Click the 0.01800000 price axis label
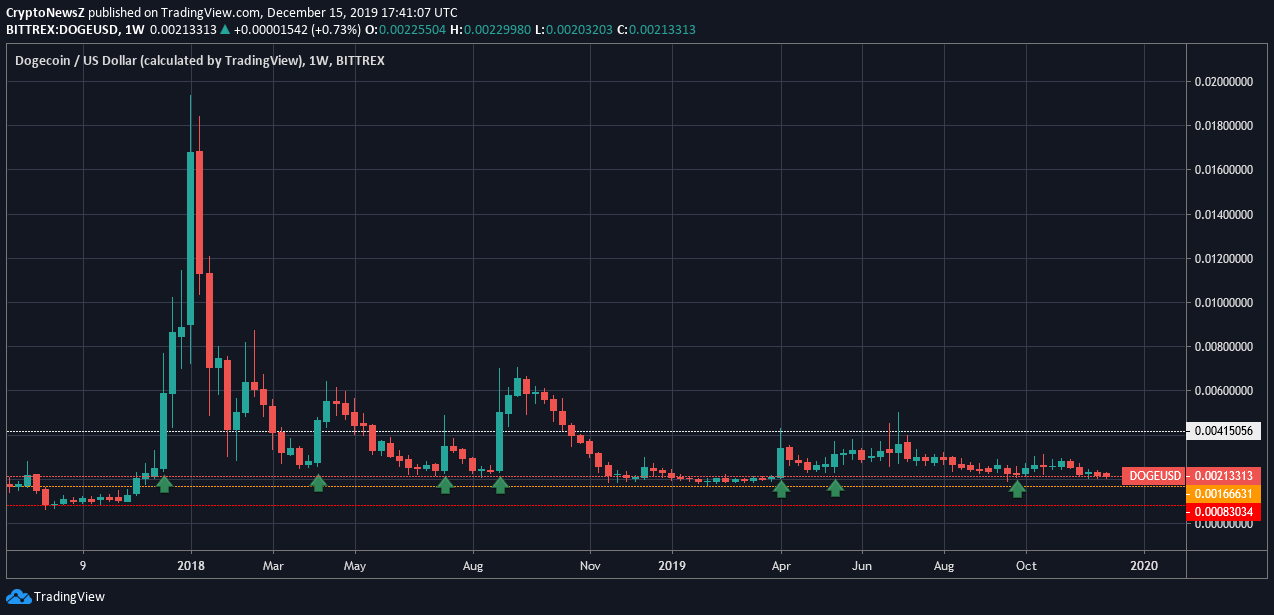Viewport: 1274px width, 615px height. pyautogui.click(x=1225, y=126)
